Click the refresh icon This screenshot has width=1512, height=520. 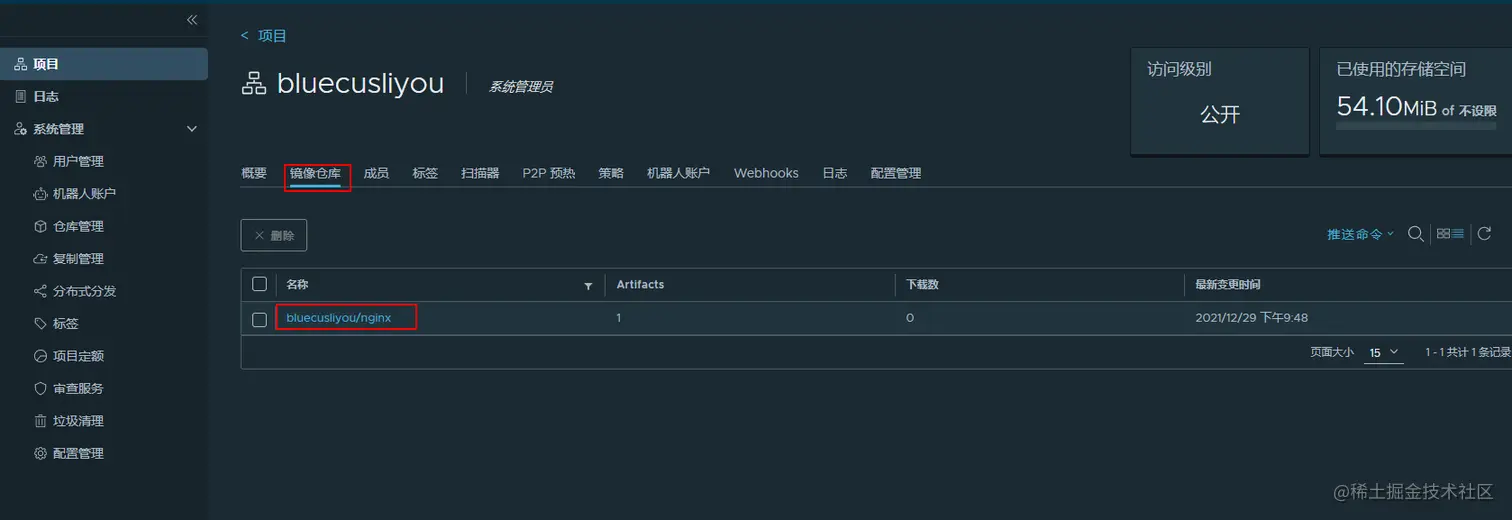coord(1484,234)
